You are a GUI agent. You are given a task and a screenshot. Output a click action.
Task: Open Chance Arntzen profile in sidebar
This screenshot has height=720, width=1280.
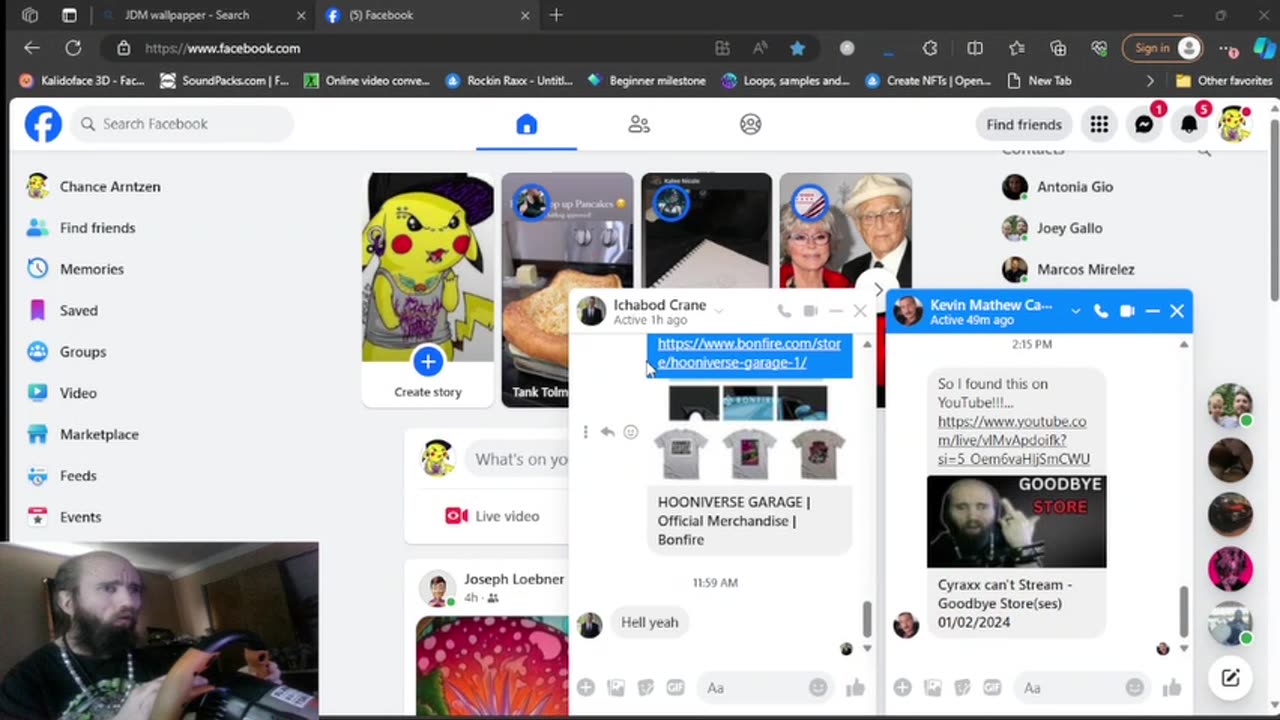[x=110, y=186]
